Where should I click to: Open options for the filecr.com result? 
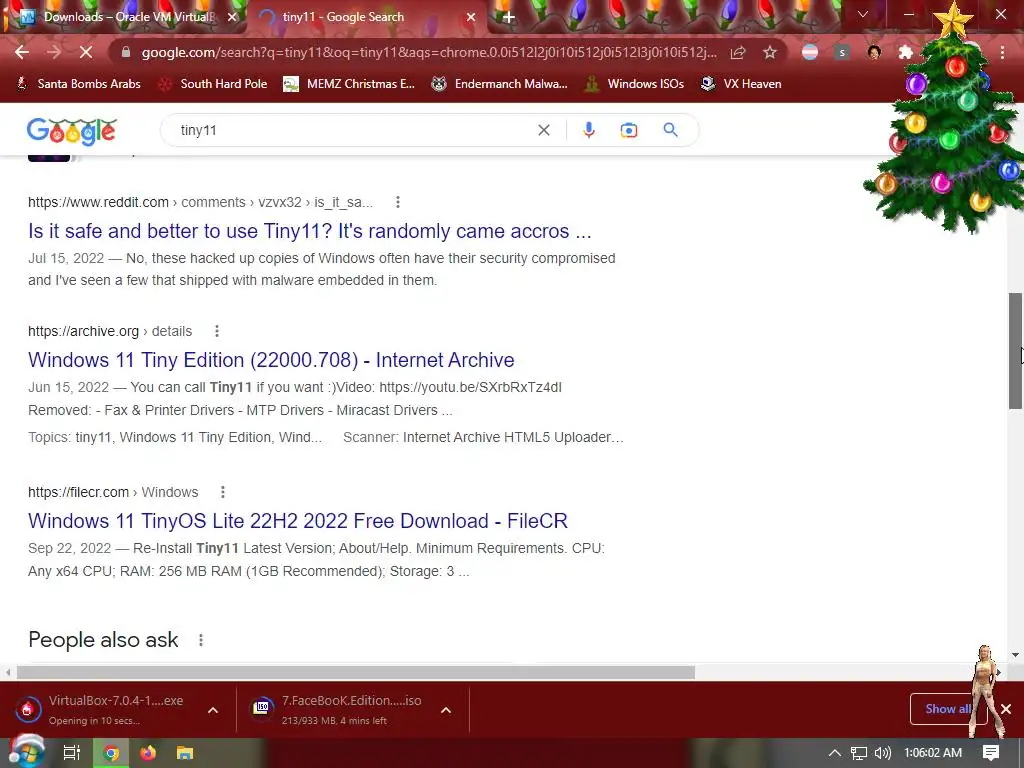pyautogui.click(x=223, y=492)
